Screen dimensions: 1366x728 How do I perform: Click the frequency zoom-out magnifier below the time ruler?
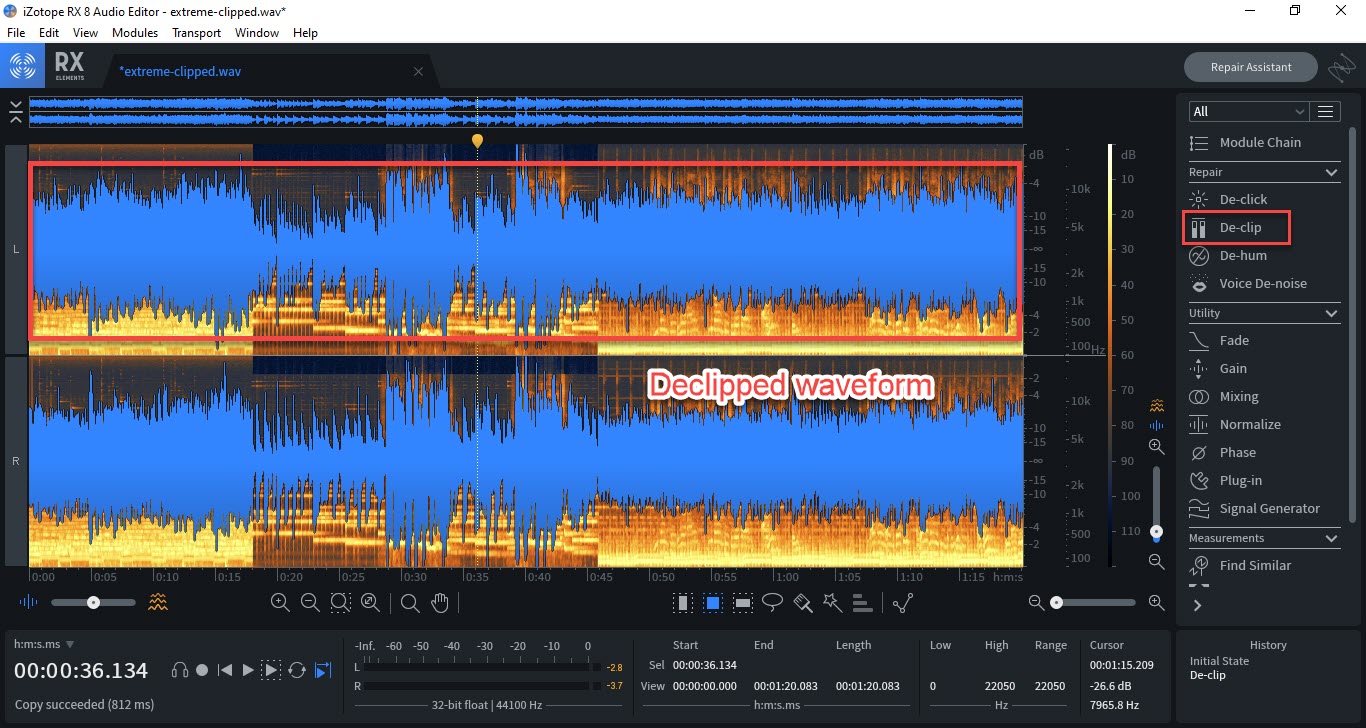[1037, 602]
